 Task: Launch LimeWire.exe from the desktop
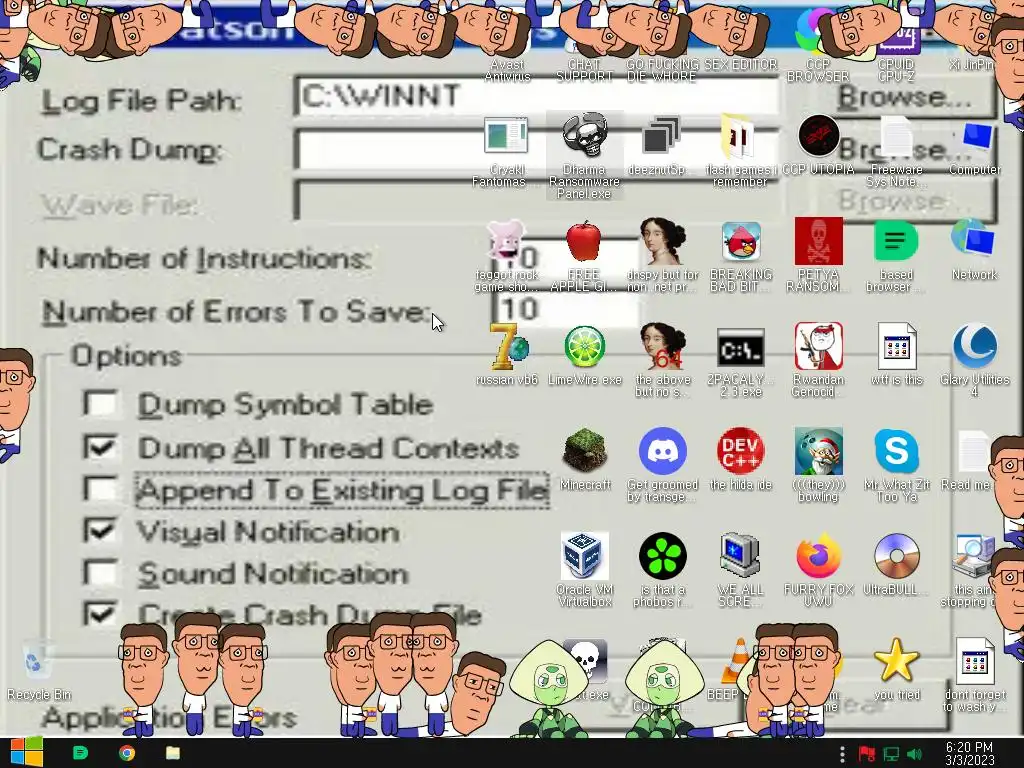[x=584, y=347]
